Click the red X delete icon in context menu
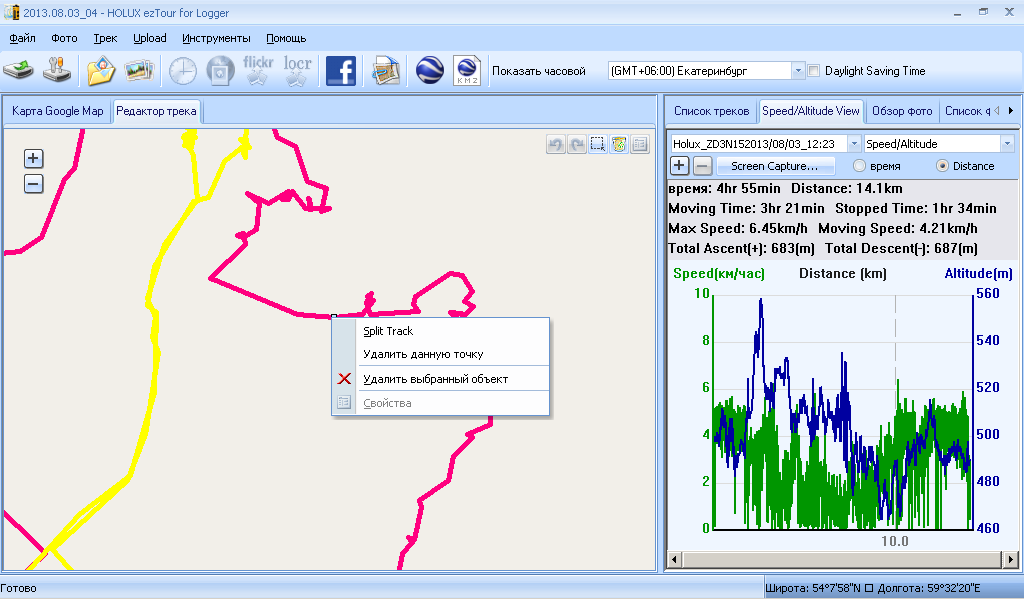Viewport: 1024px width, 600px height. (344, 379)
